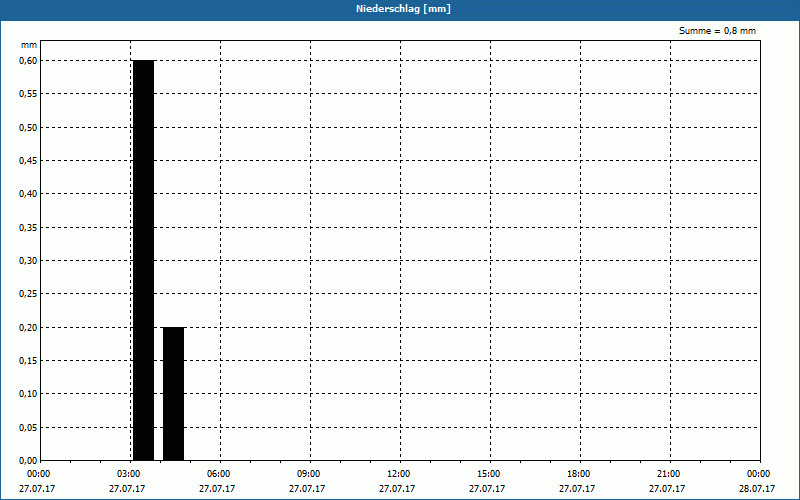Image resolution: width=800 pixels, height=500 pixels.
Task: Select the Summe = 0,8 mm label
Action: point(717,31)
